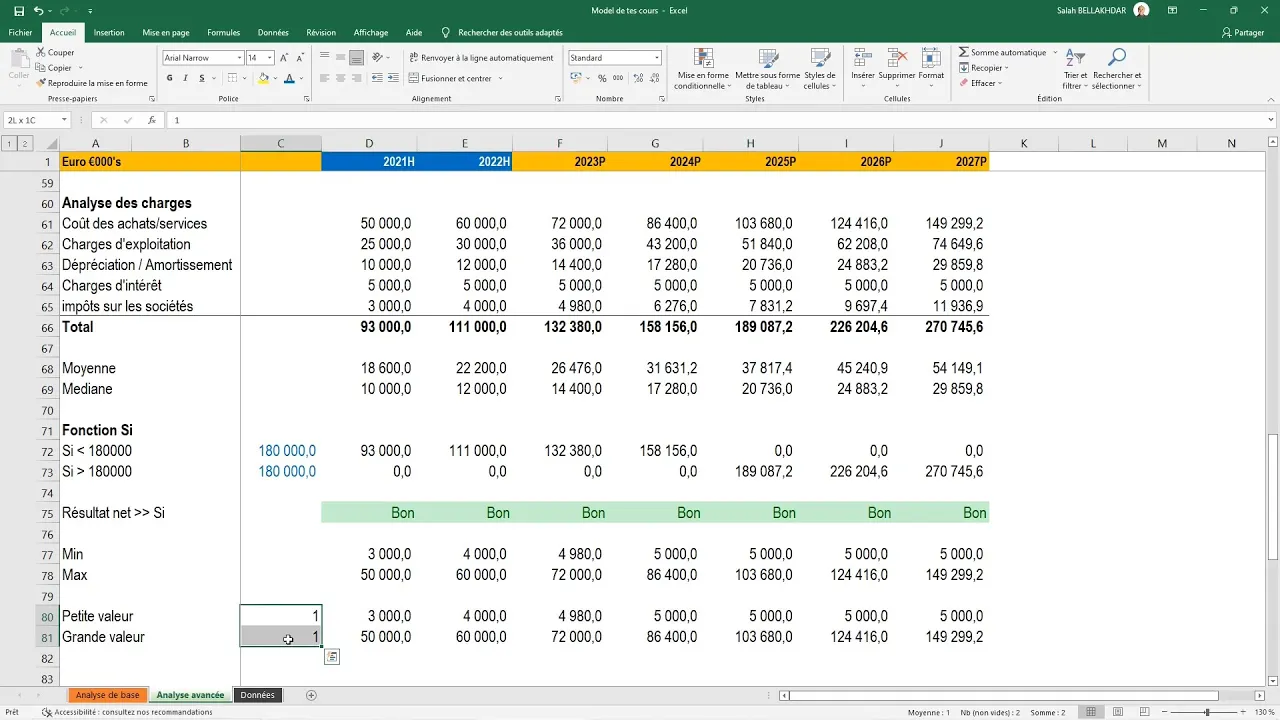Open the font size 14 dropdown
Screen dimensions: 1280x720
(x=269, y=58)
